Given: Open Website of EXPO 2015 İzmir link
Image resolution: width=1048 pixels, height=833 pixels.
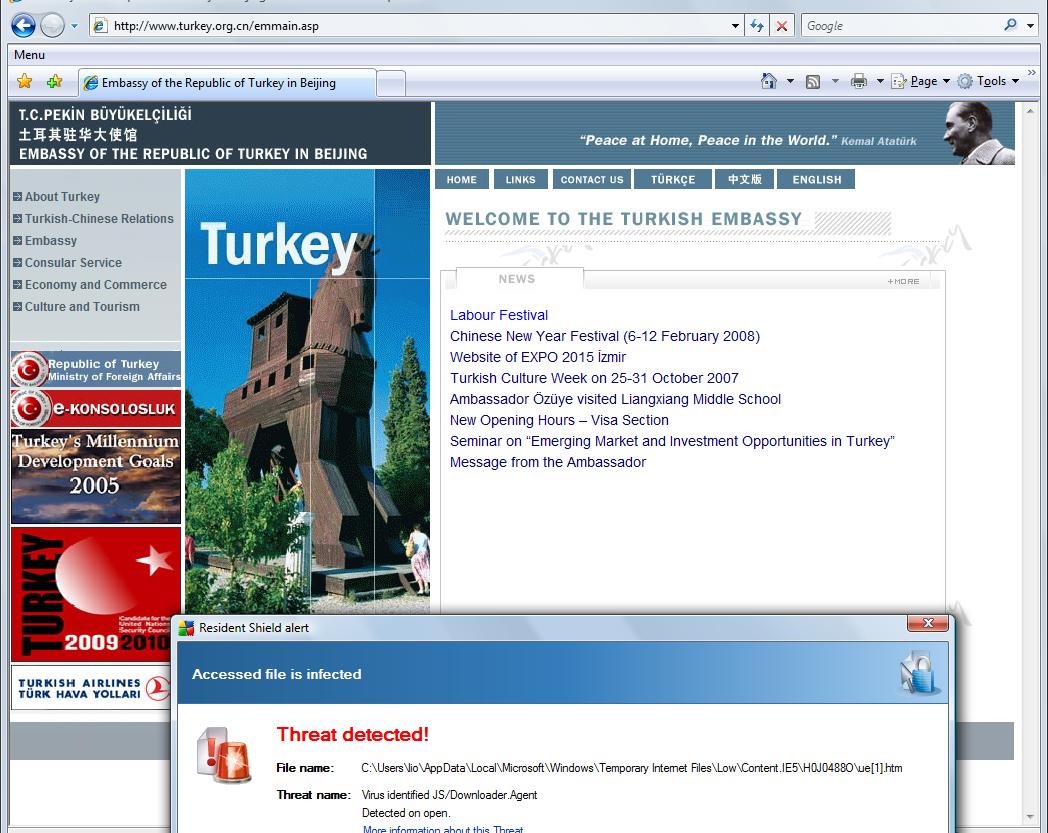Looking at the screenshot, I should pyautogui.click(x=538, y=357).
